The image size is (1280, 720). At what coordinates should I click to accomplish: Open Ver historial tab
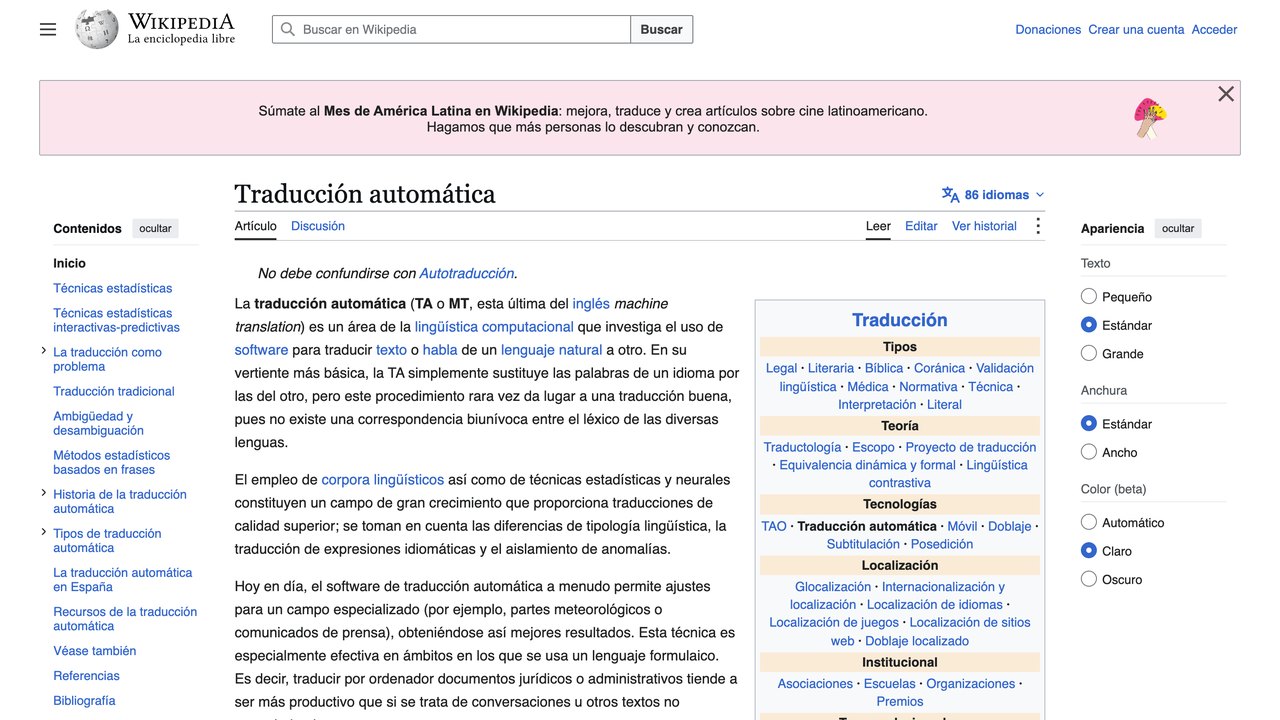(984, 226)
